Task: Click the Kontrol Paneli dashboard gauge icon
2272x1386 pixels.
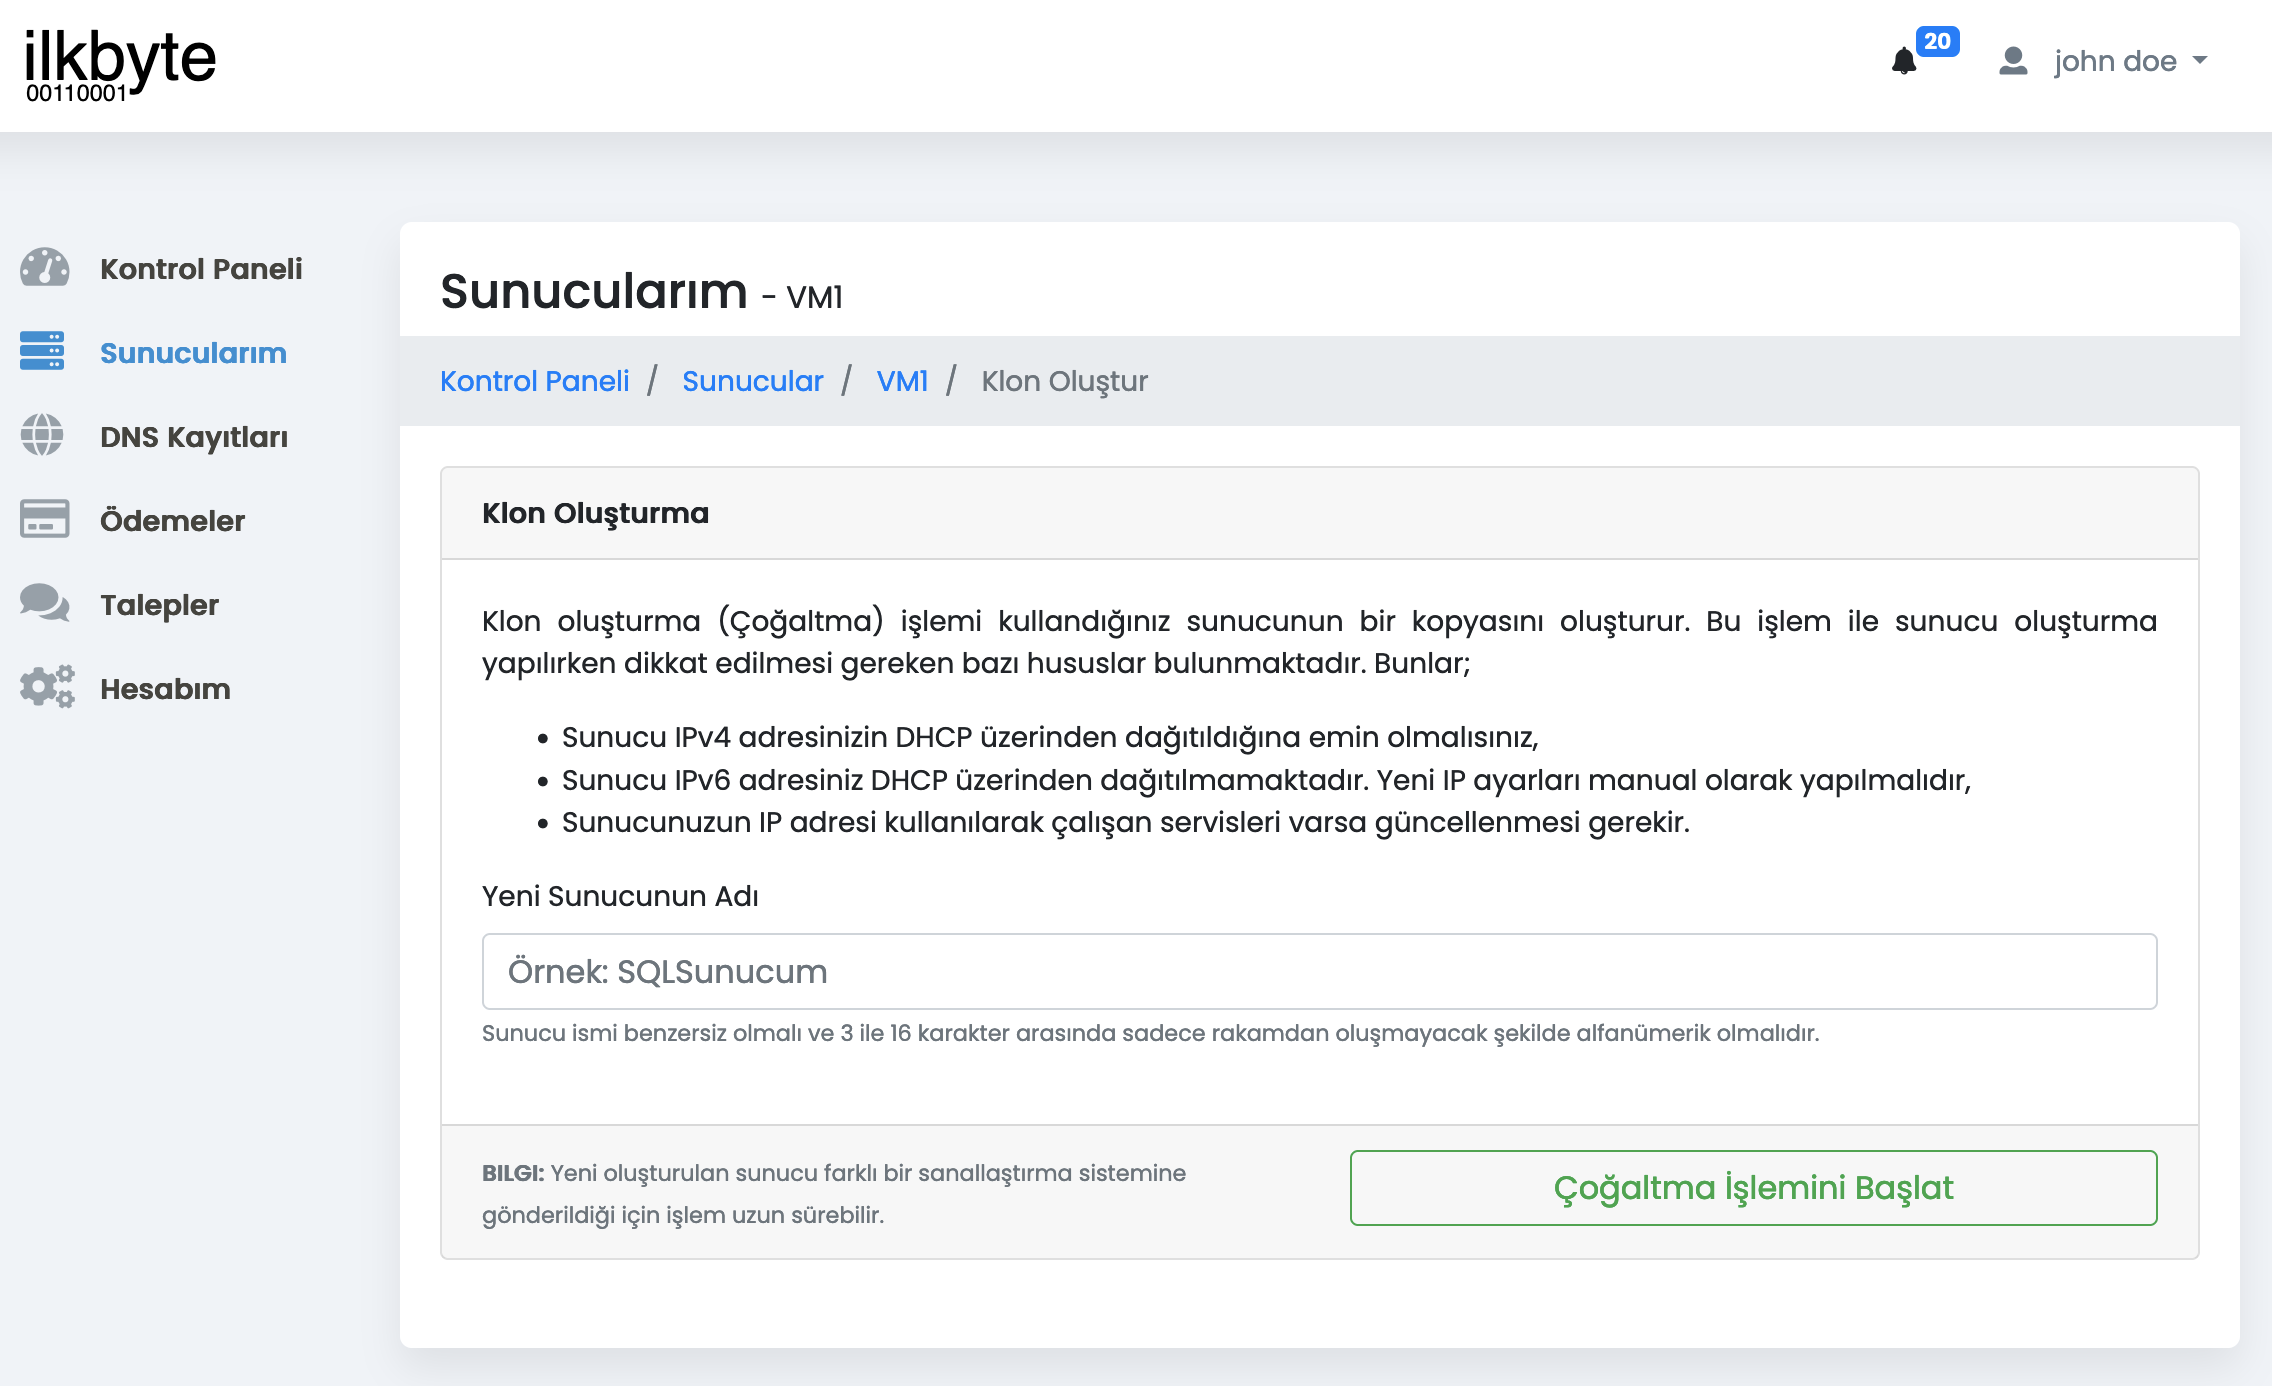Action: pos(44,268)
